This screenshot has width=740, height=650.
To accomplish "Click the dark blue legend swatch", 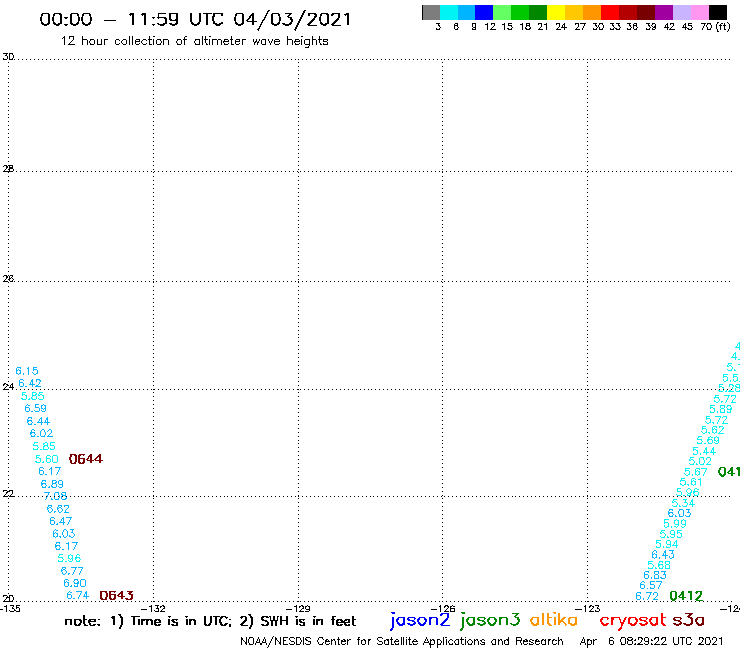I will [484, 12].
